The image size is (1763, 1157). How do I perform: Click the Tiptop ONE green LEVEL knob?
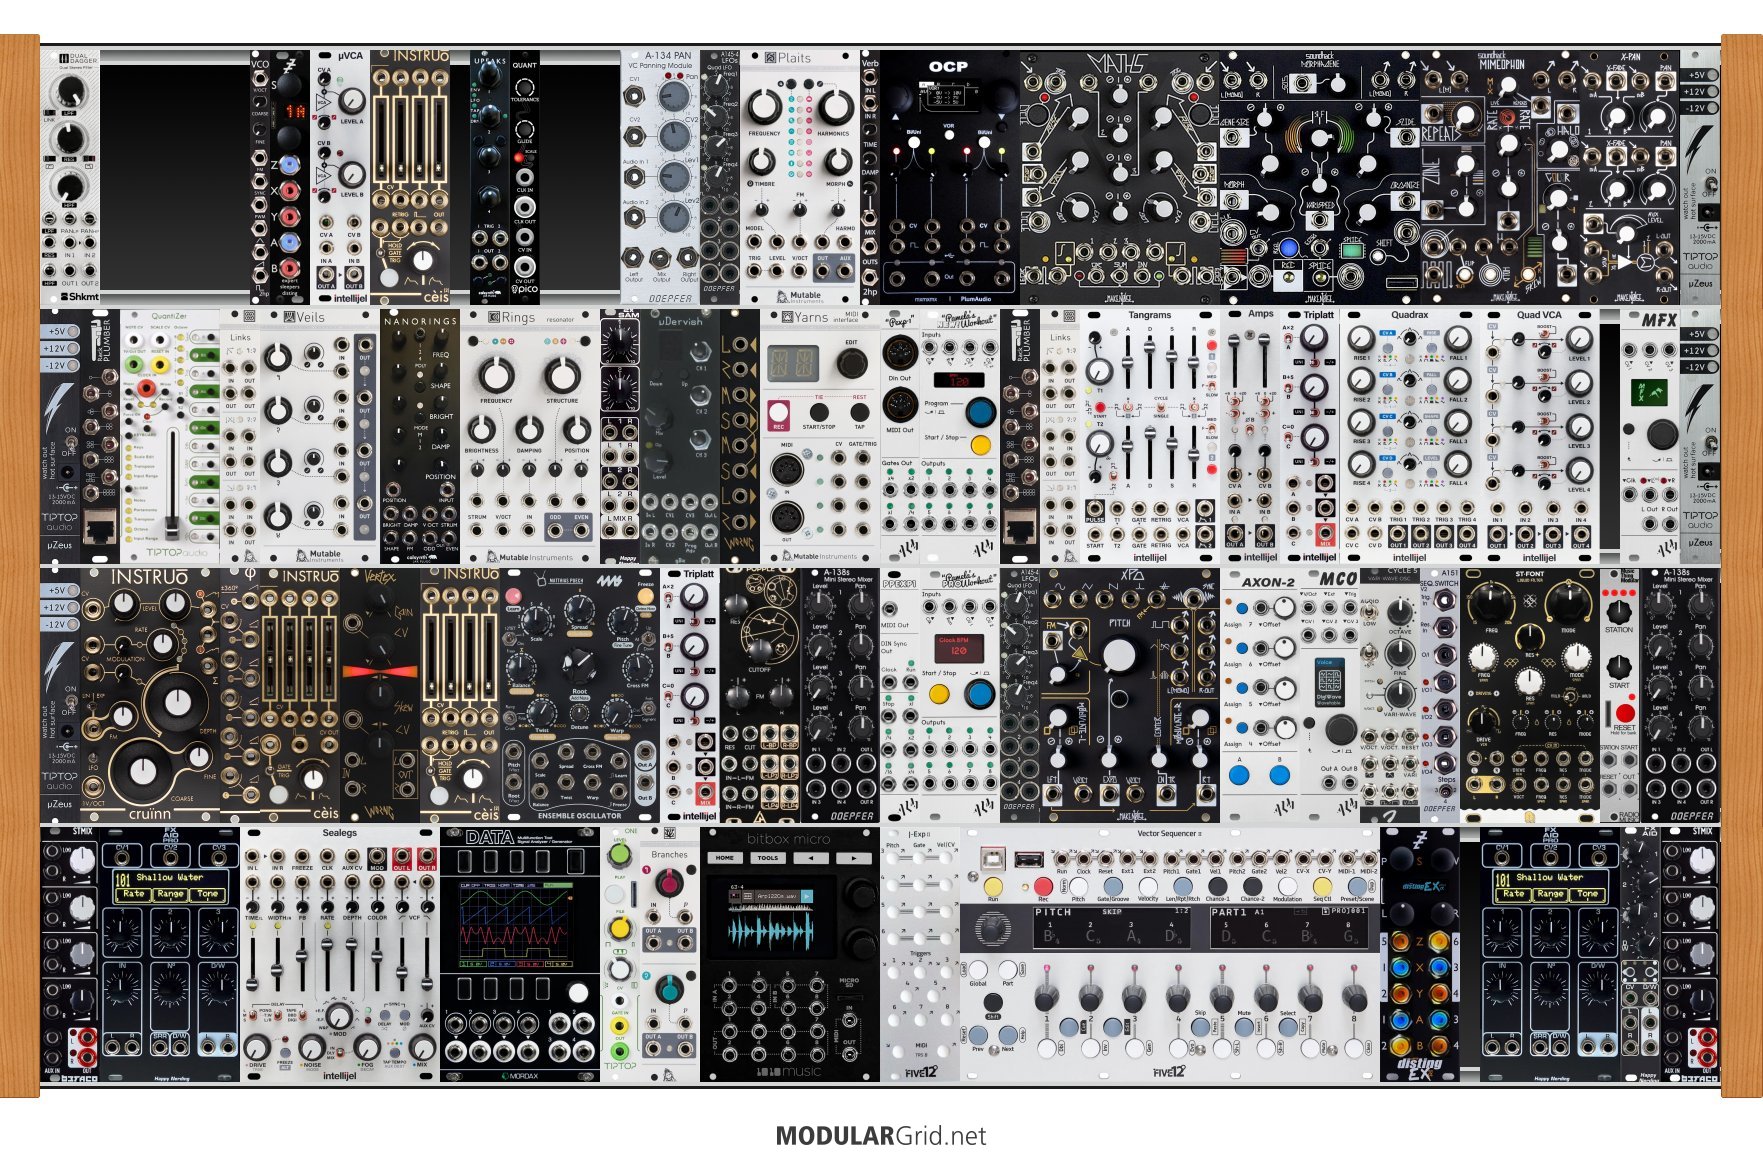tap(620, 856)
